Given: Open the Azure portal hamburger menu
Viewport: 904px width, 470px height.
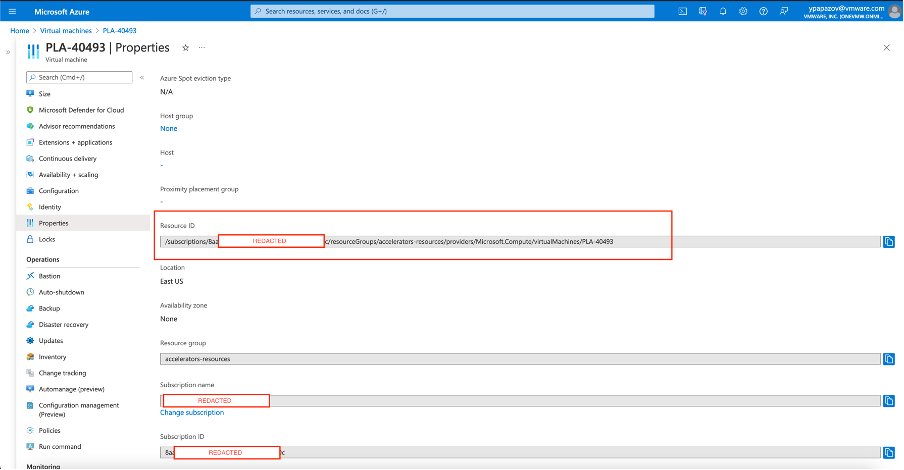Looking at the screenshot, I should tap(12, 12).
